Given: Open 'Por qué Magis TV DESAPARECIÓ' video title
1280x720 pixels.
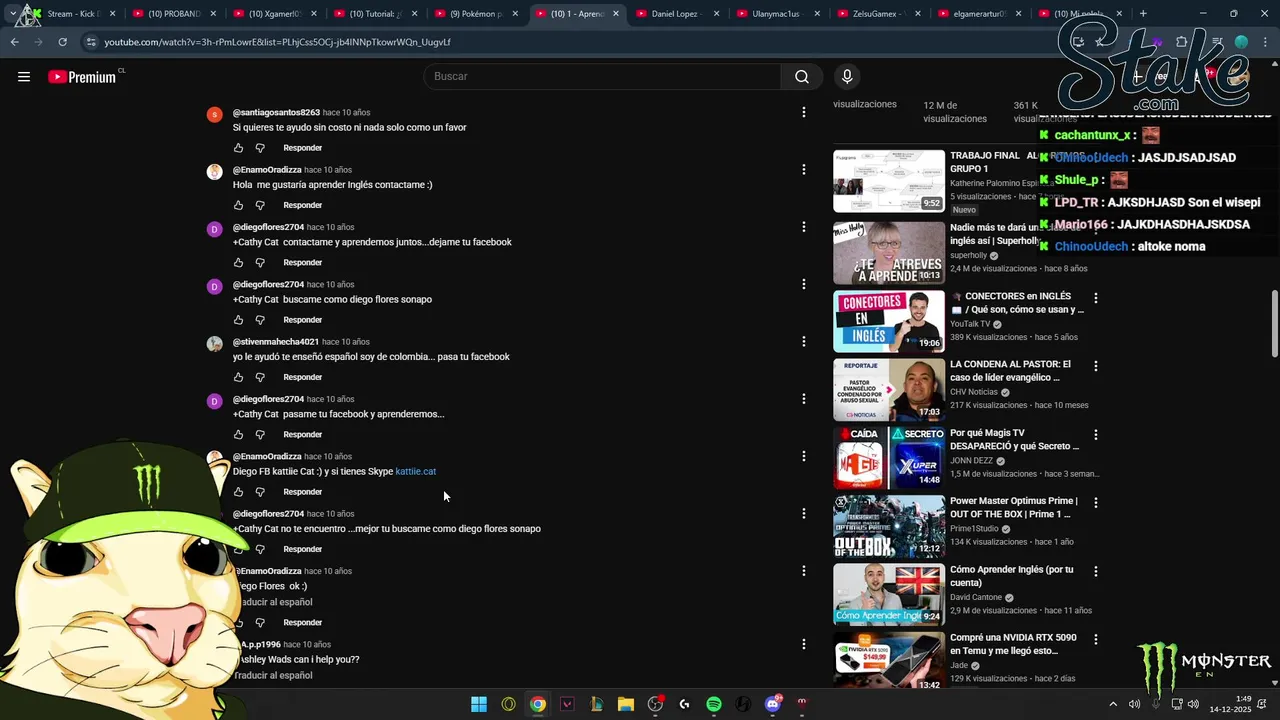Looking at the screenshot, I should pos(1015,440).
